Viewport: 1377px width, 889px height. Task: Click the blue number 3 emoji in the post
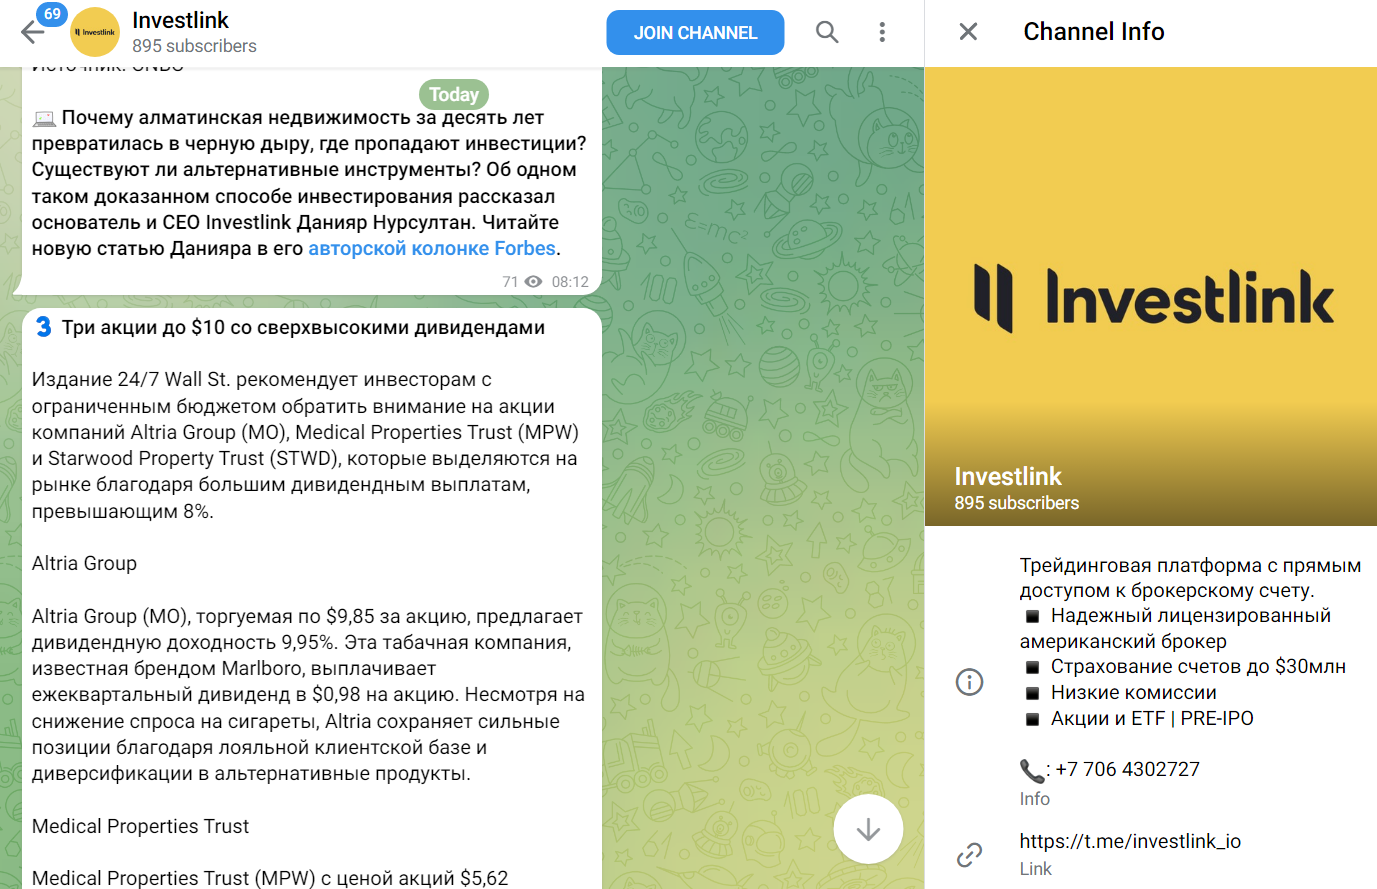point(43,327)
